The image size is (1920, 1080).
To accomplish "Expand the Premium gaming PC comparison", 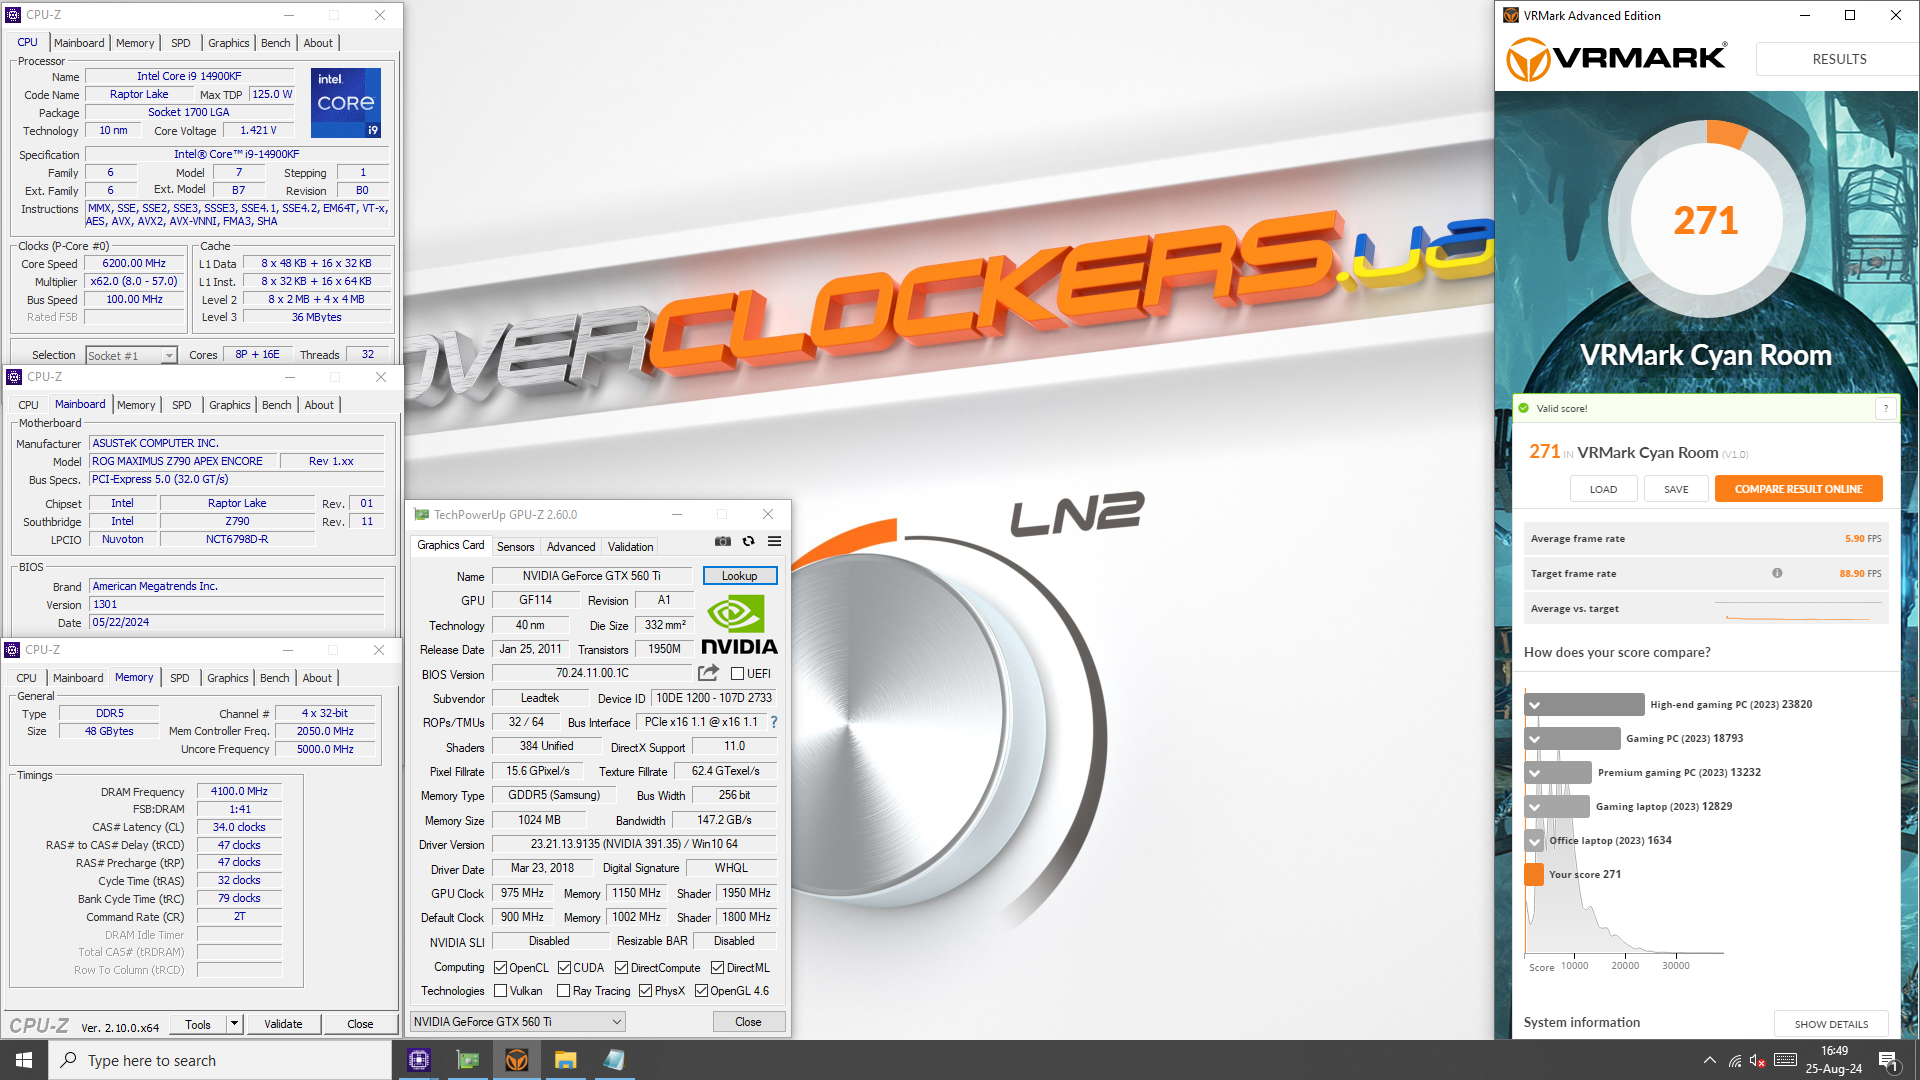I will tap(1534, 773).
